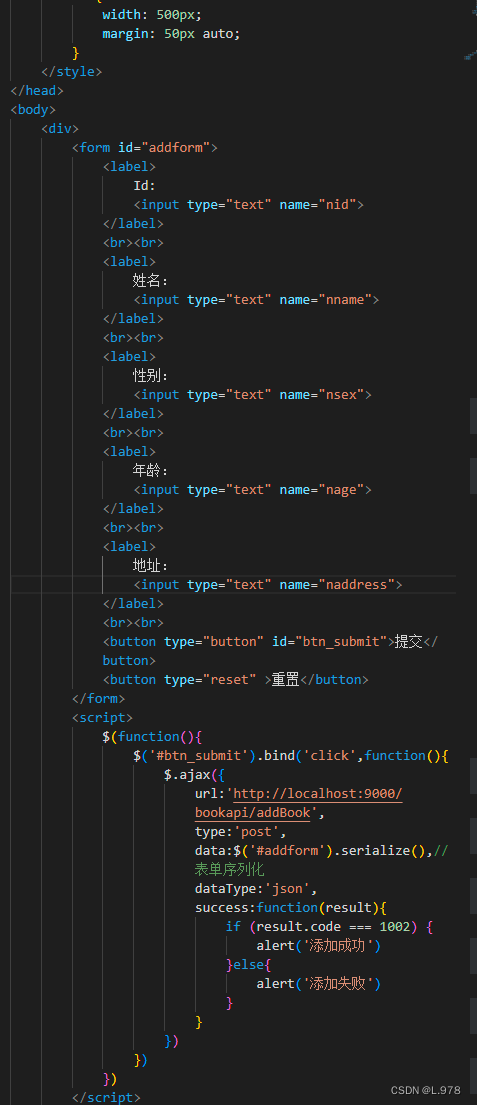The image size is (477, 1105).
Task: Click the '地址:' label text
Action: point(151,565)
